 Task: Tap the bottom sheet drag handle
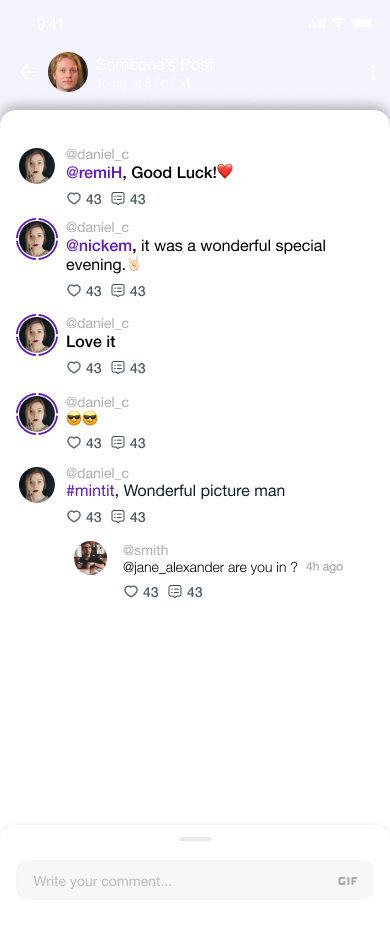(195, 839)
